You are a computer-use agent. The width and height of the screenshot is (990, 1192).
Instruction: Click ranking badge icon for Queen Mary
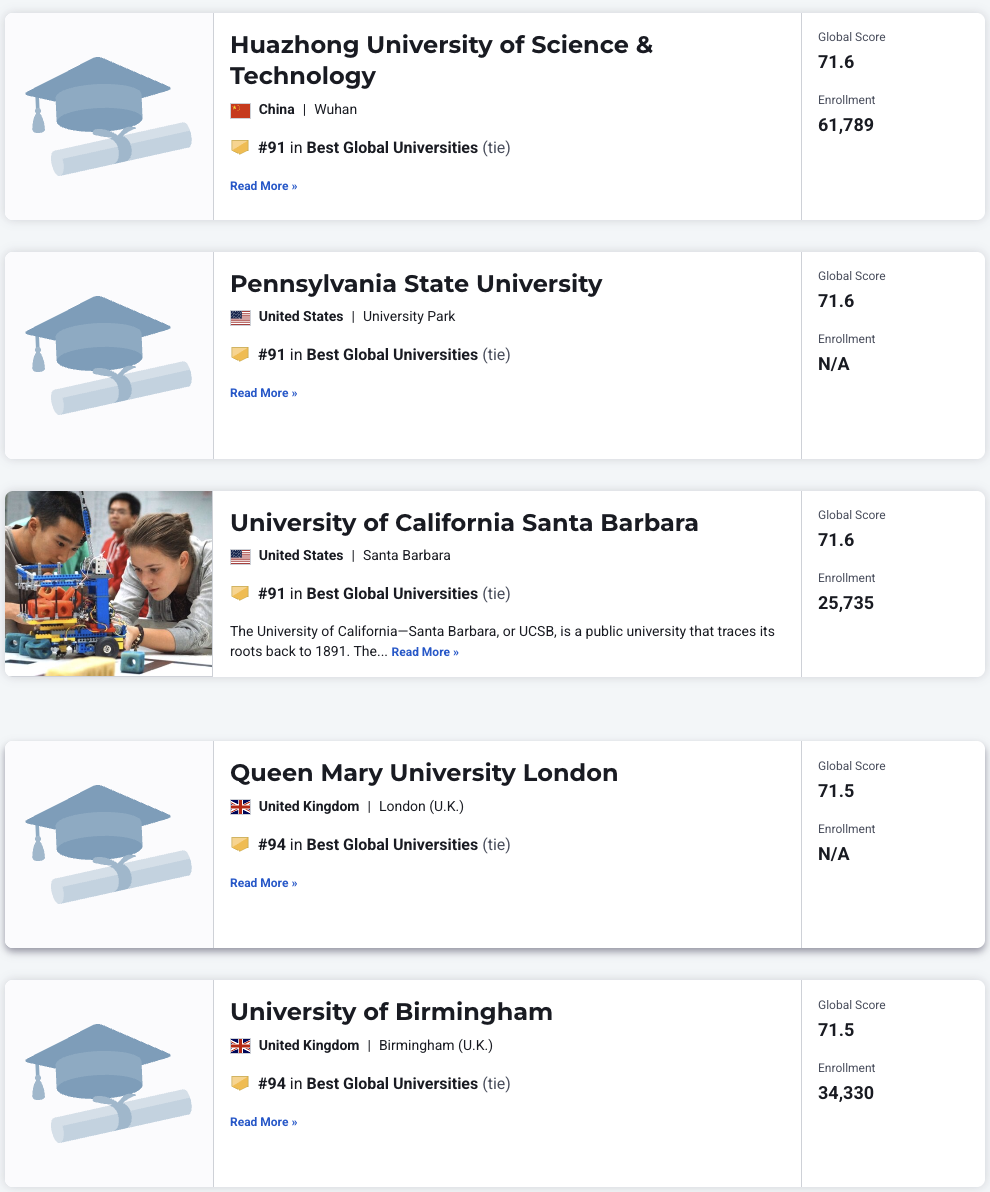pyautogui.click(x=240, y=845)
